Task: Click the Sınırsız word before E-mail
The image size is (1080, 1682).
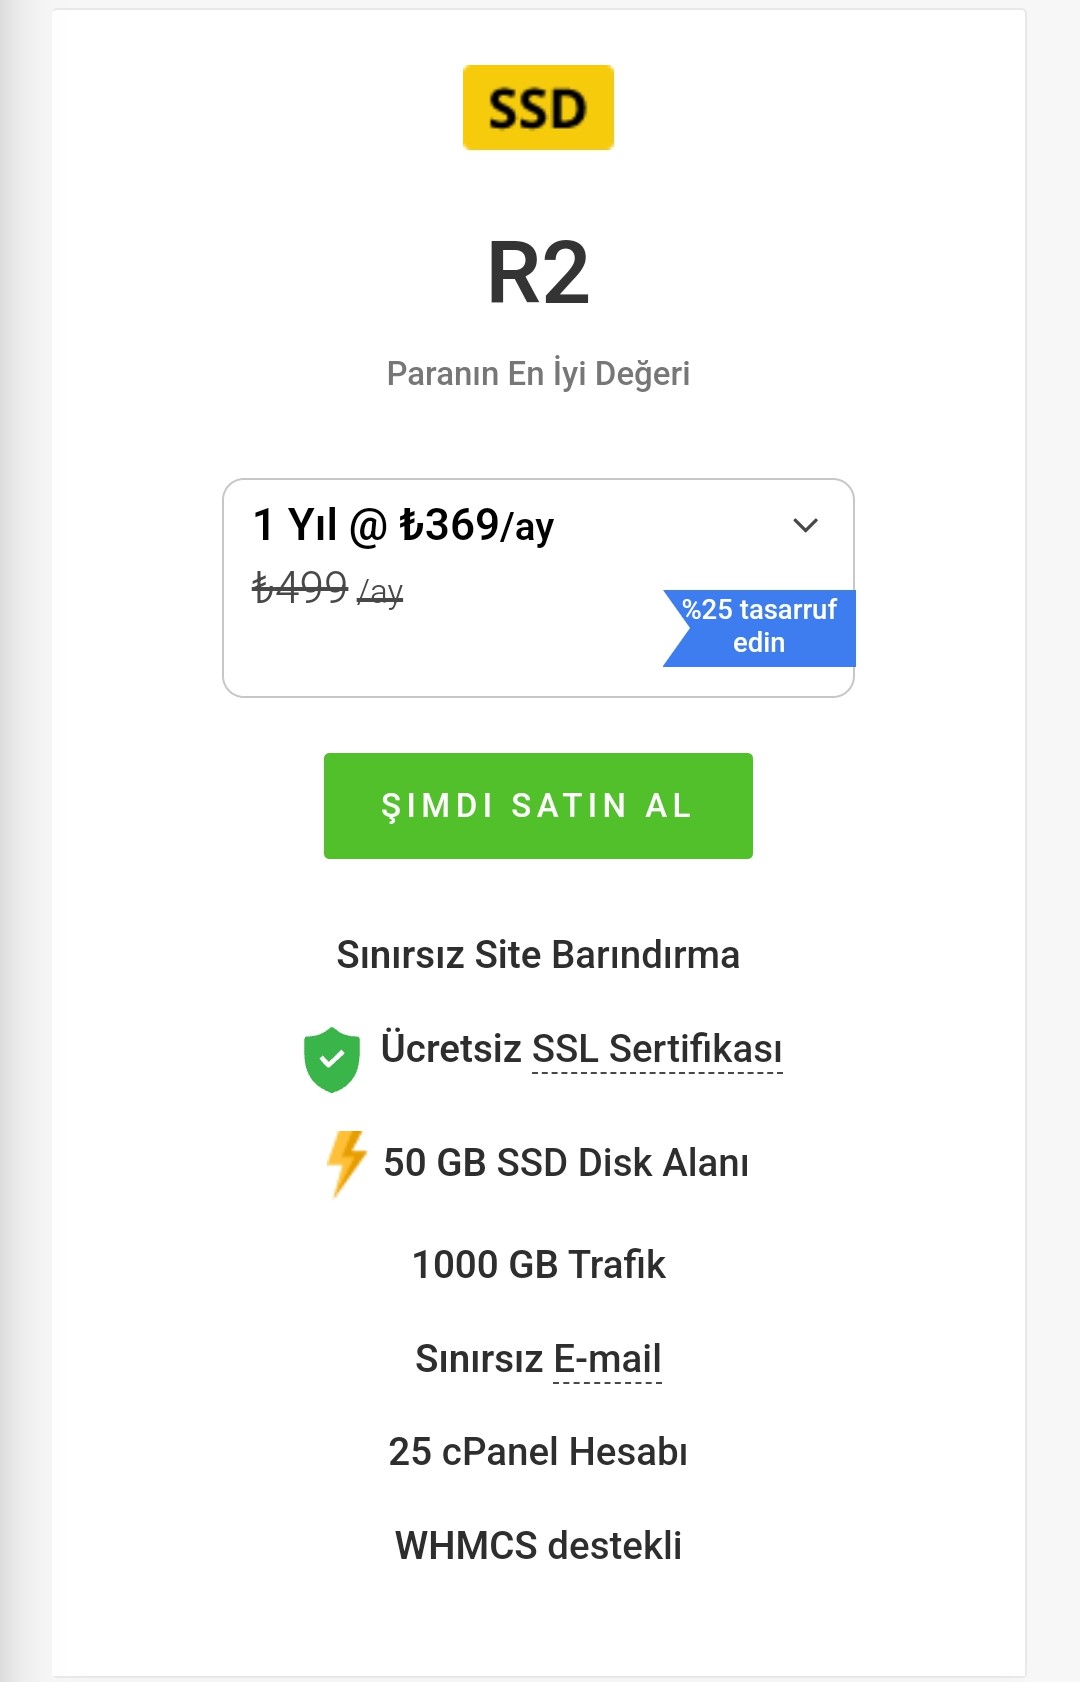Action: [x=479, y=1359]
